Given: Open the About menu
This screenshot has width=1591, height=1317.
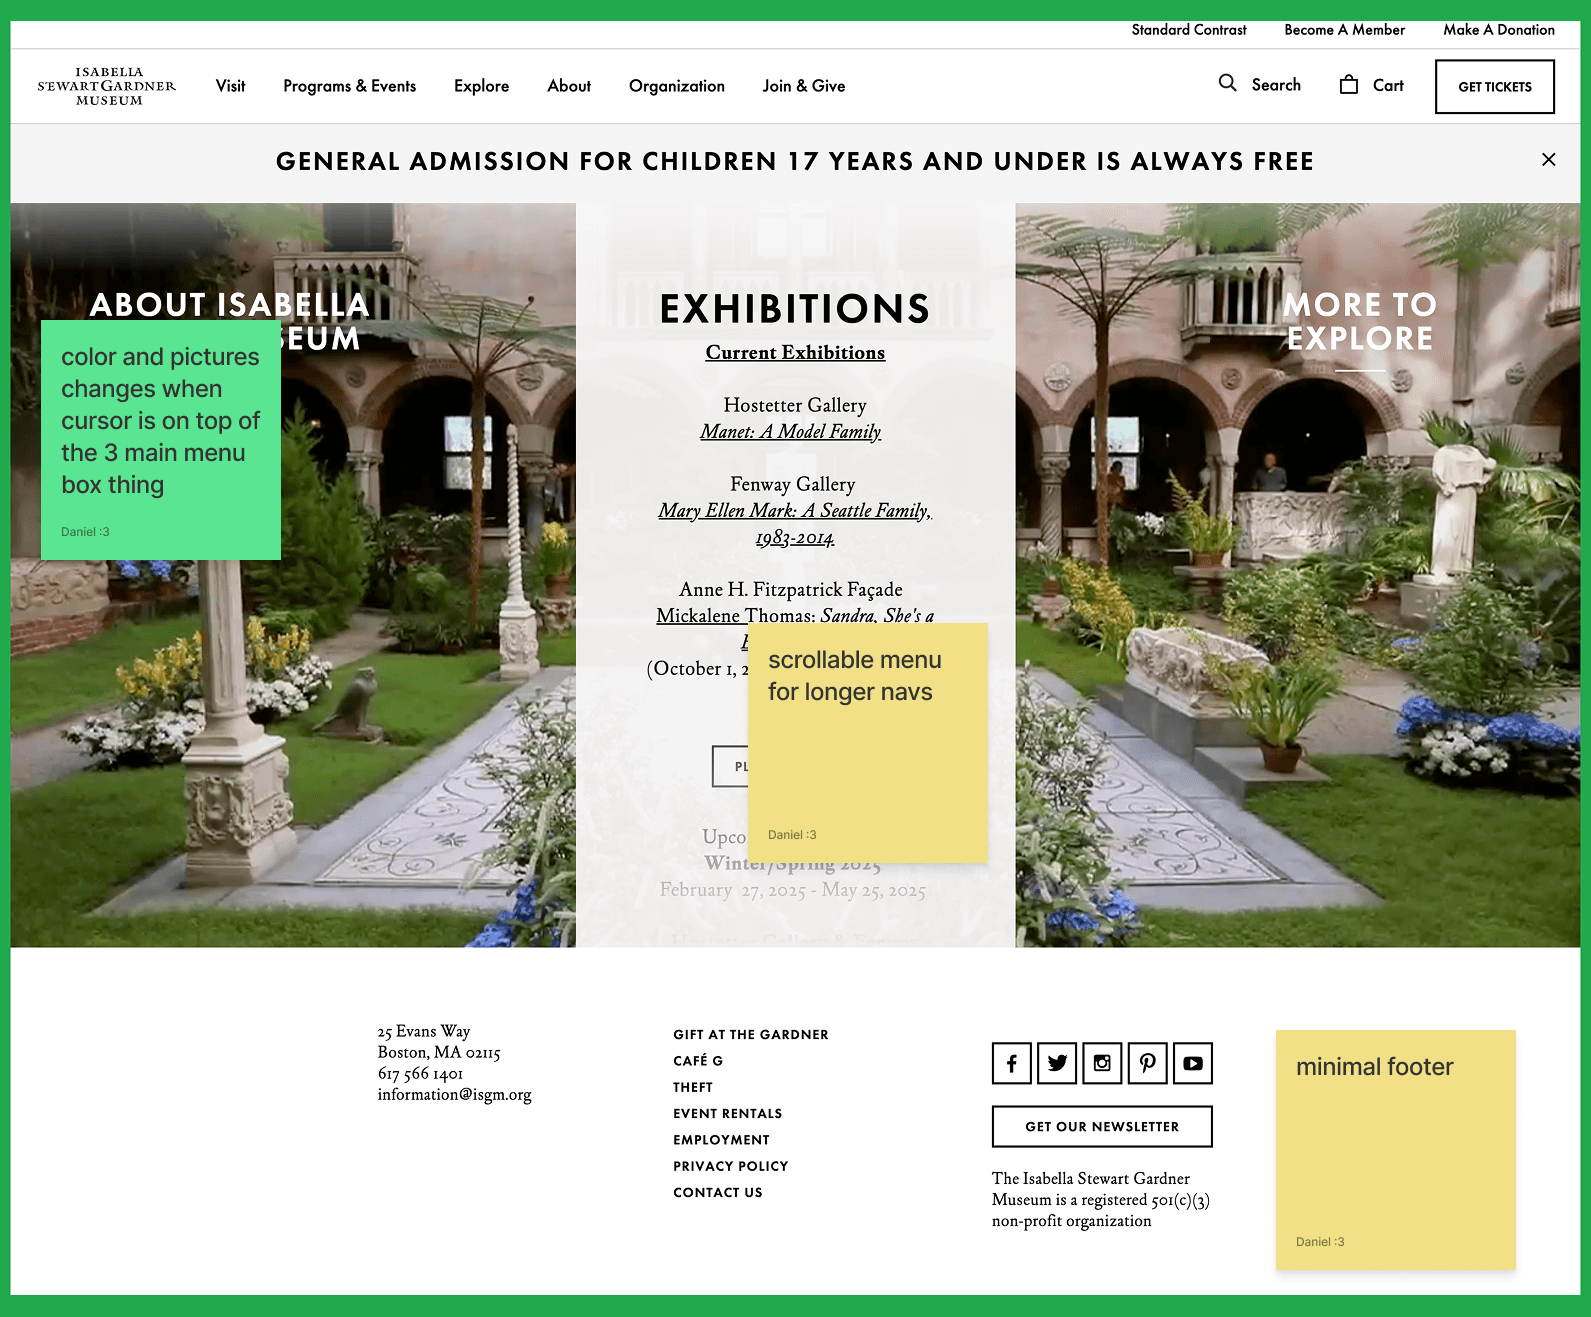Looking at the screenshot, I should click(x=569, y=86).
